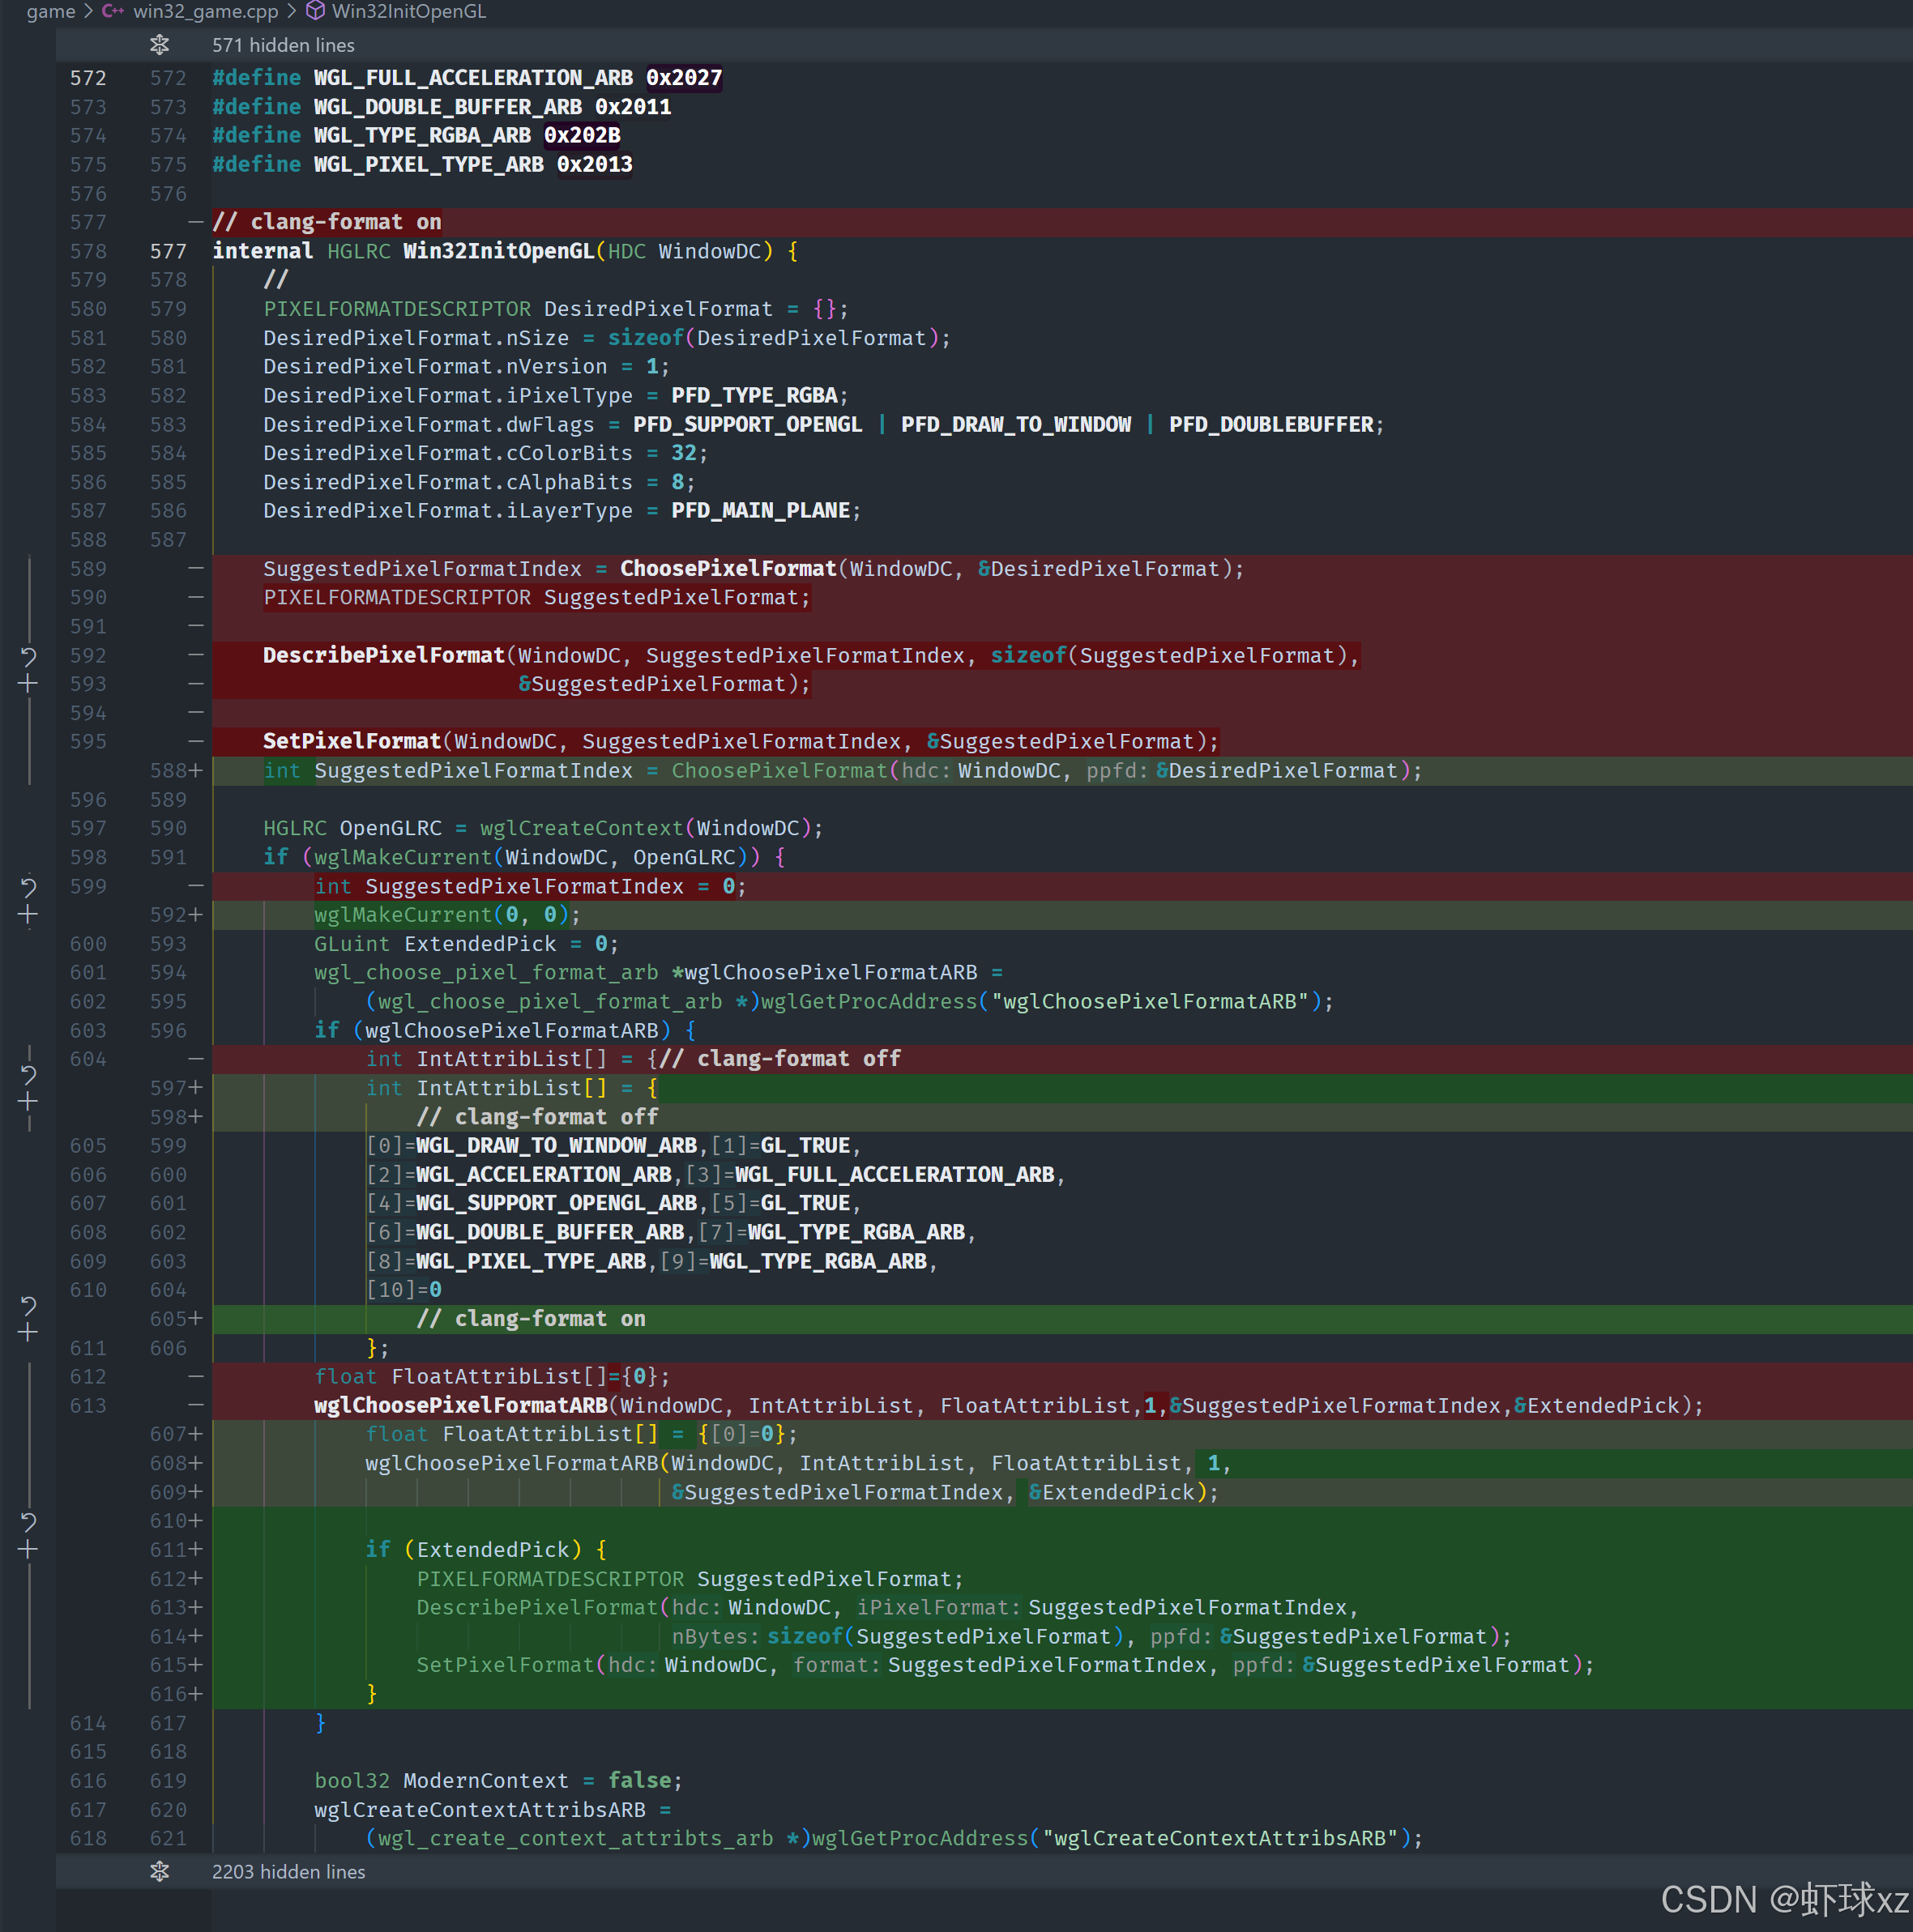Show the 571 hidden lines label
Image resolution: width=1913 pixels, height=1932 pixels.
tap(283, 45)
